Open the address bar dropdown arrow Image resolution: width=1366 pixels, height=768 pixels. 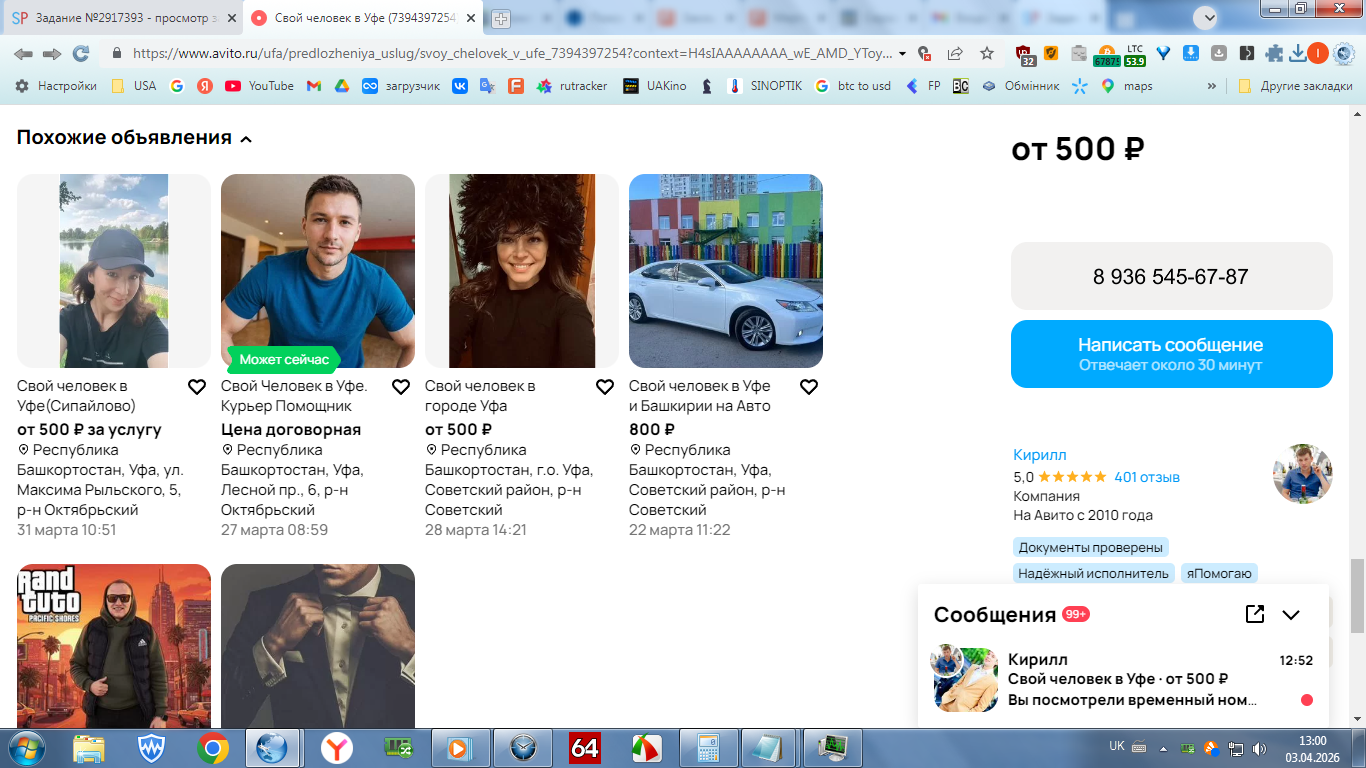(x=903, y=54)
